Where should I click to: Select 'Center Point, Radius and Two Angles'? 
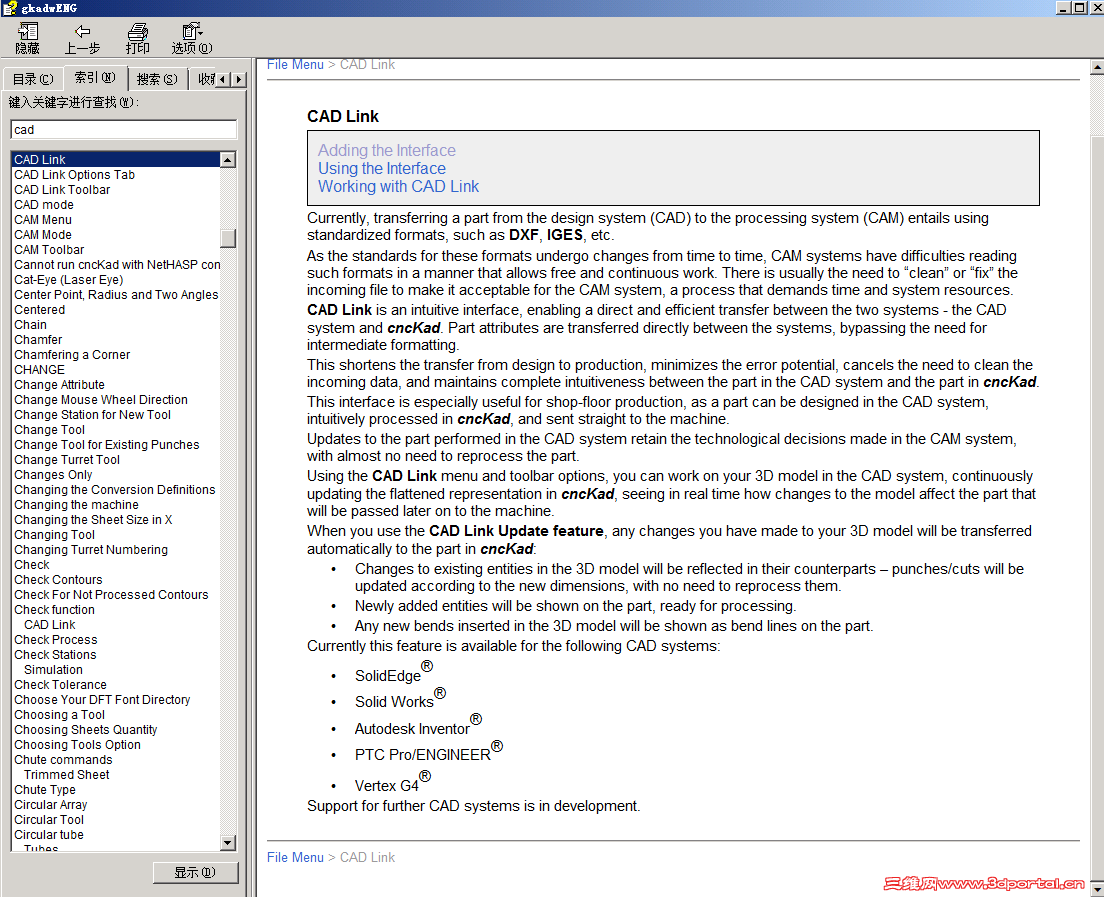tap(116, 294)
